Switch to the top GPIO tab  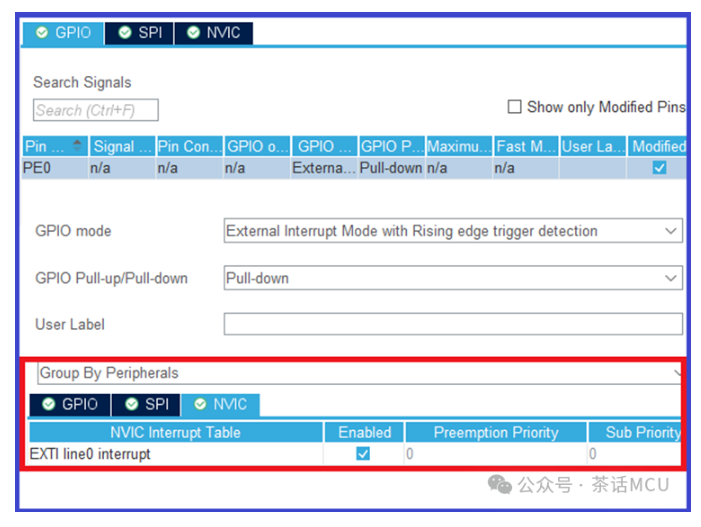(62, 32)
